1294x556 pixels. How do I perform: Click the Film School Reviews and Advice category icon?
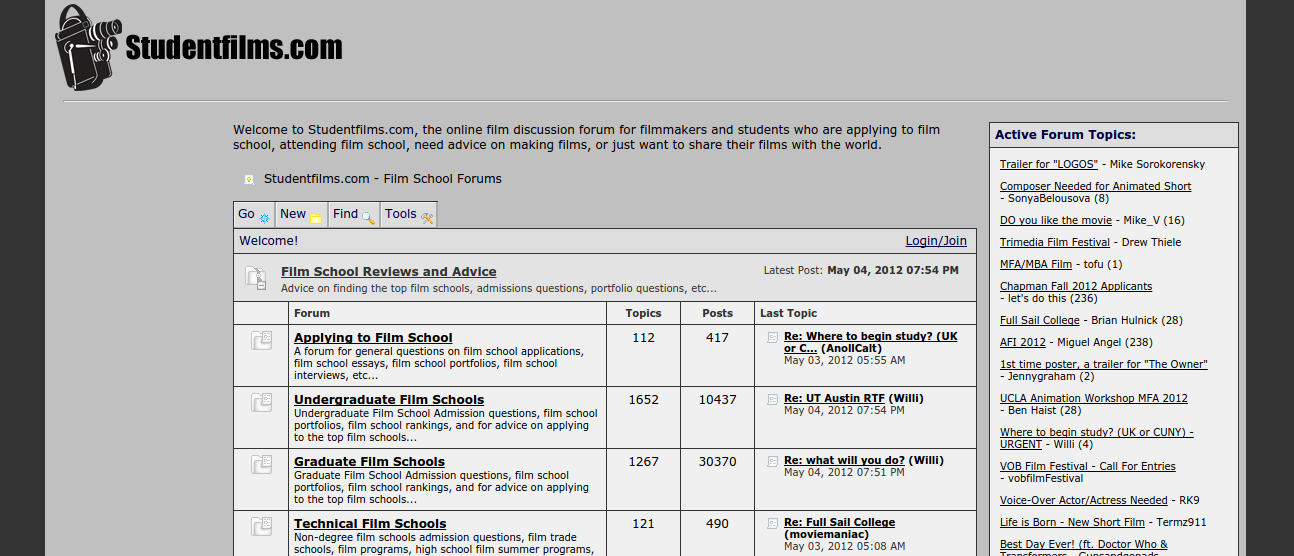(x=256, y=278)
